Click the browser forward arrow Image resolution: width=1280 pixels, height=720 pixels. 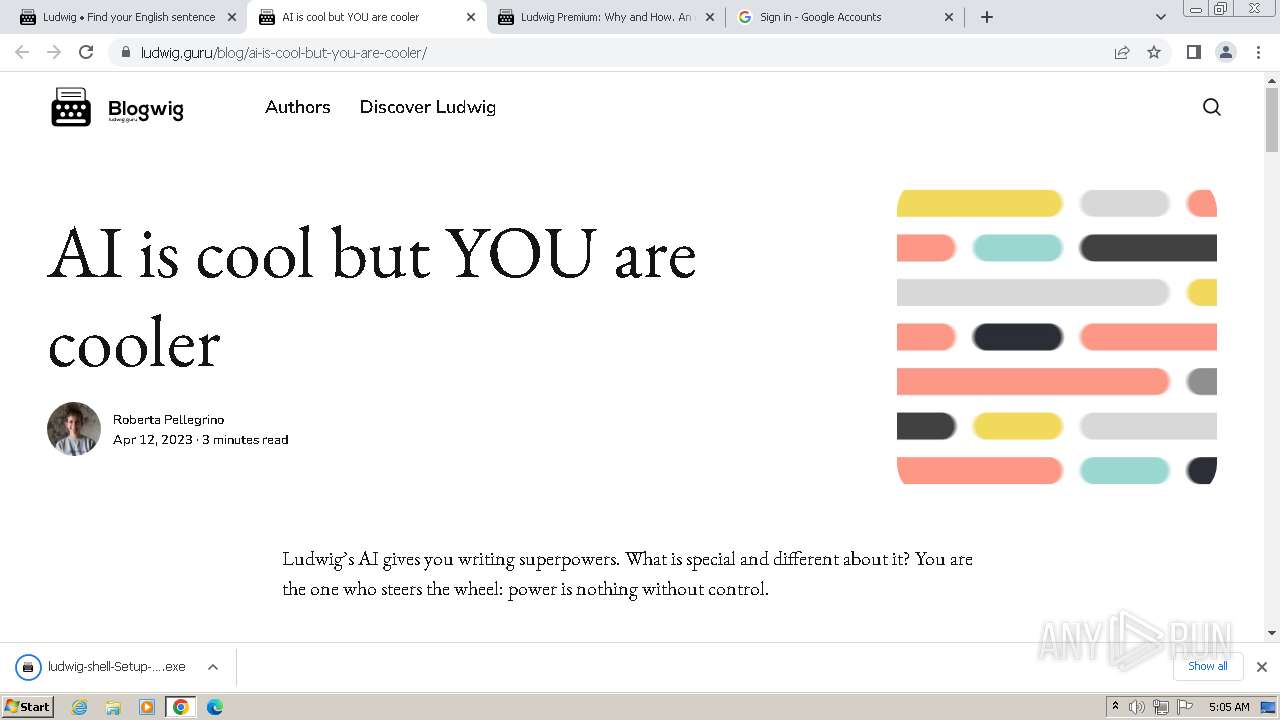pos(54,52)
